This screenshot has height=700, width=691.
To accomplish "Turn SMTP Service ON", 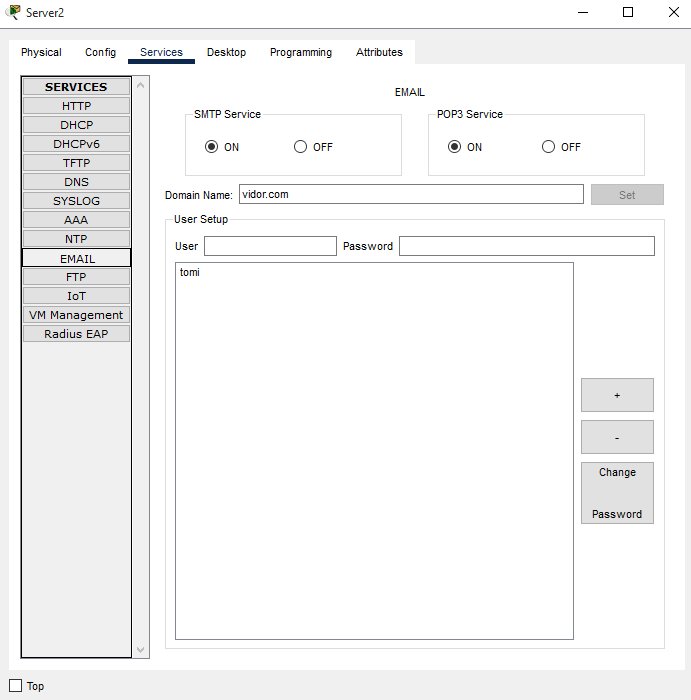I will click(211, 147).
